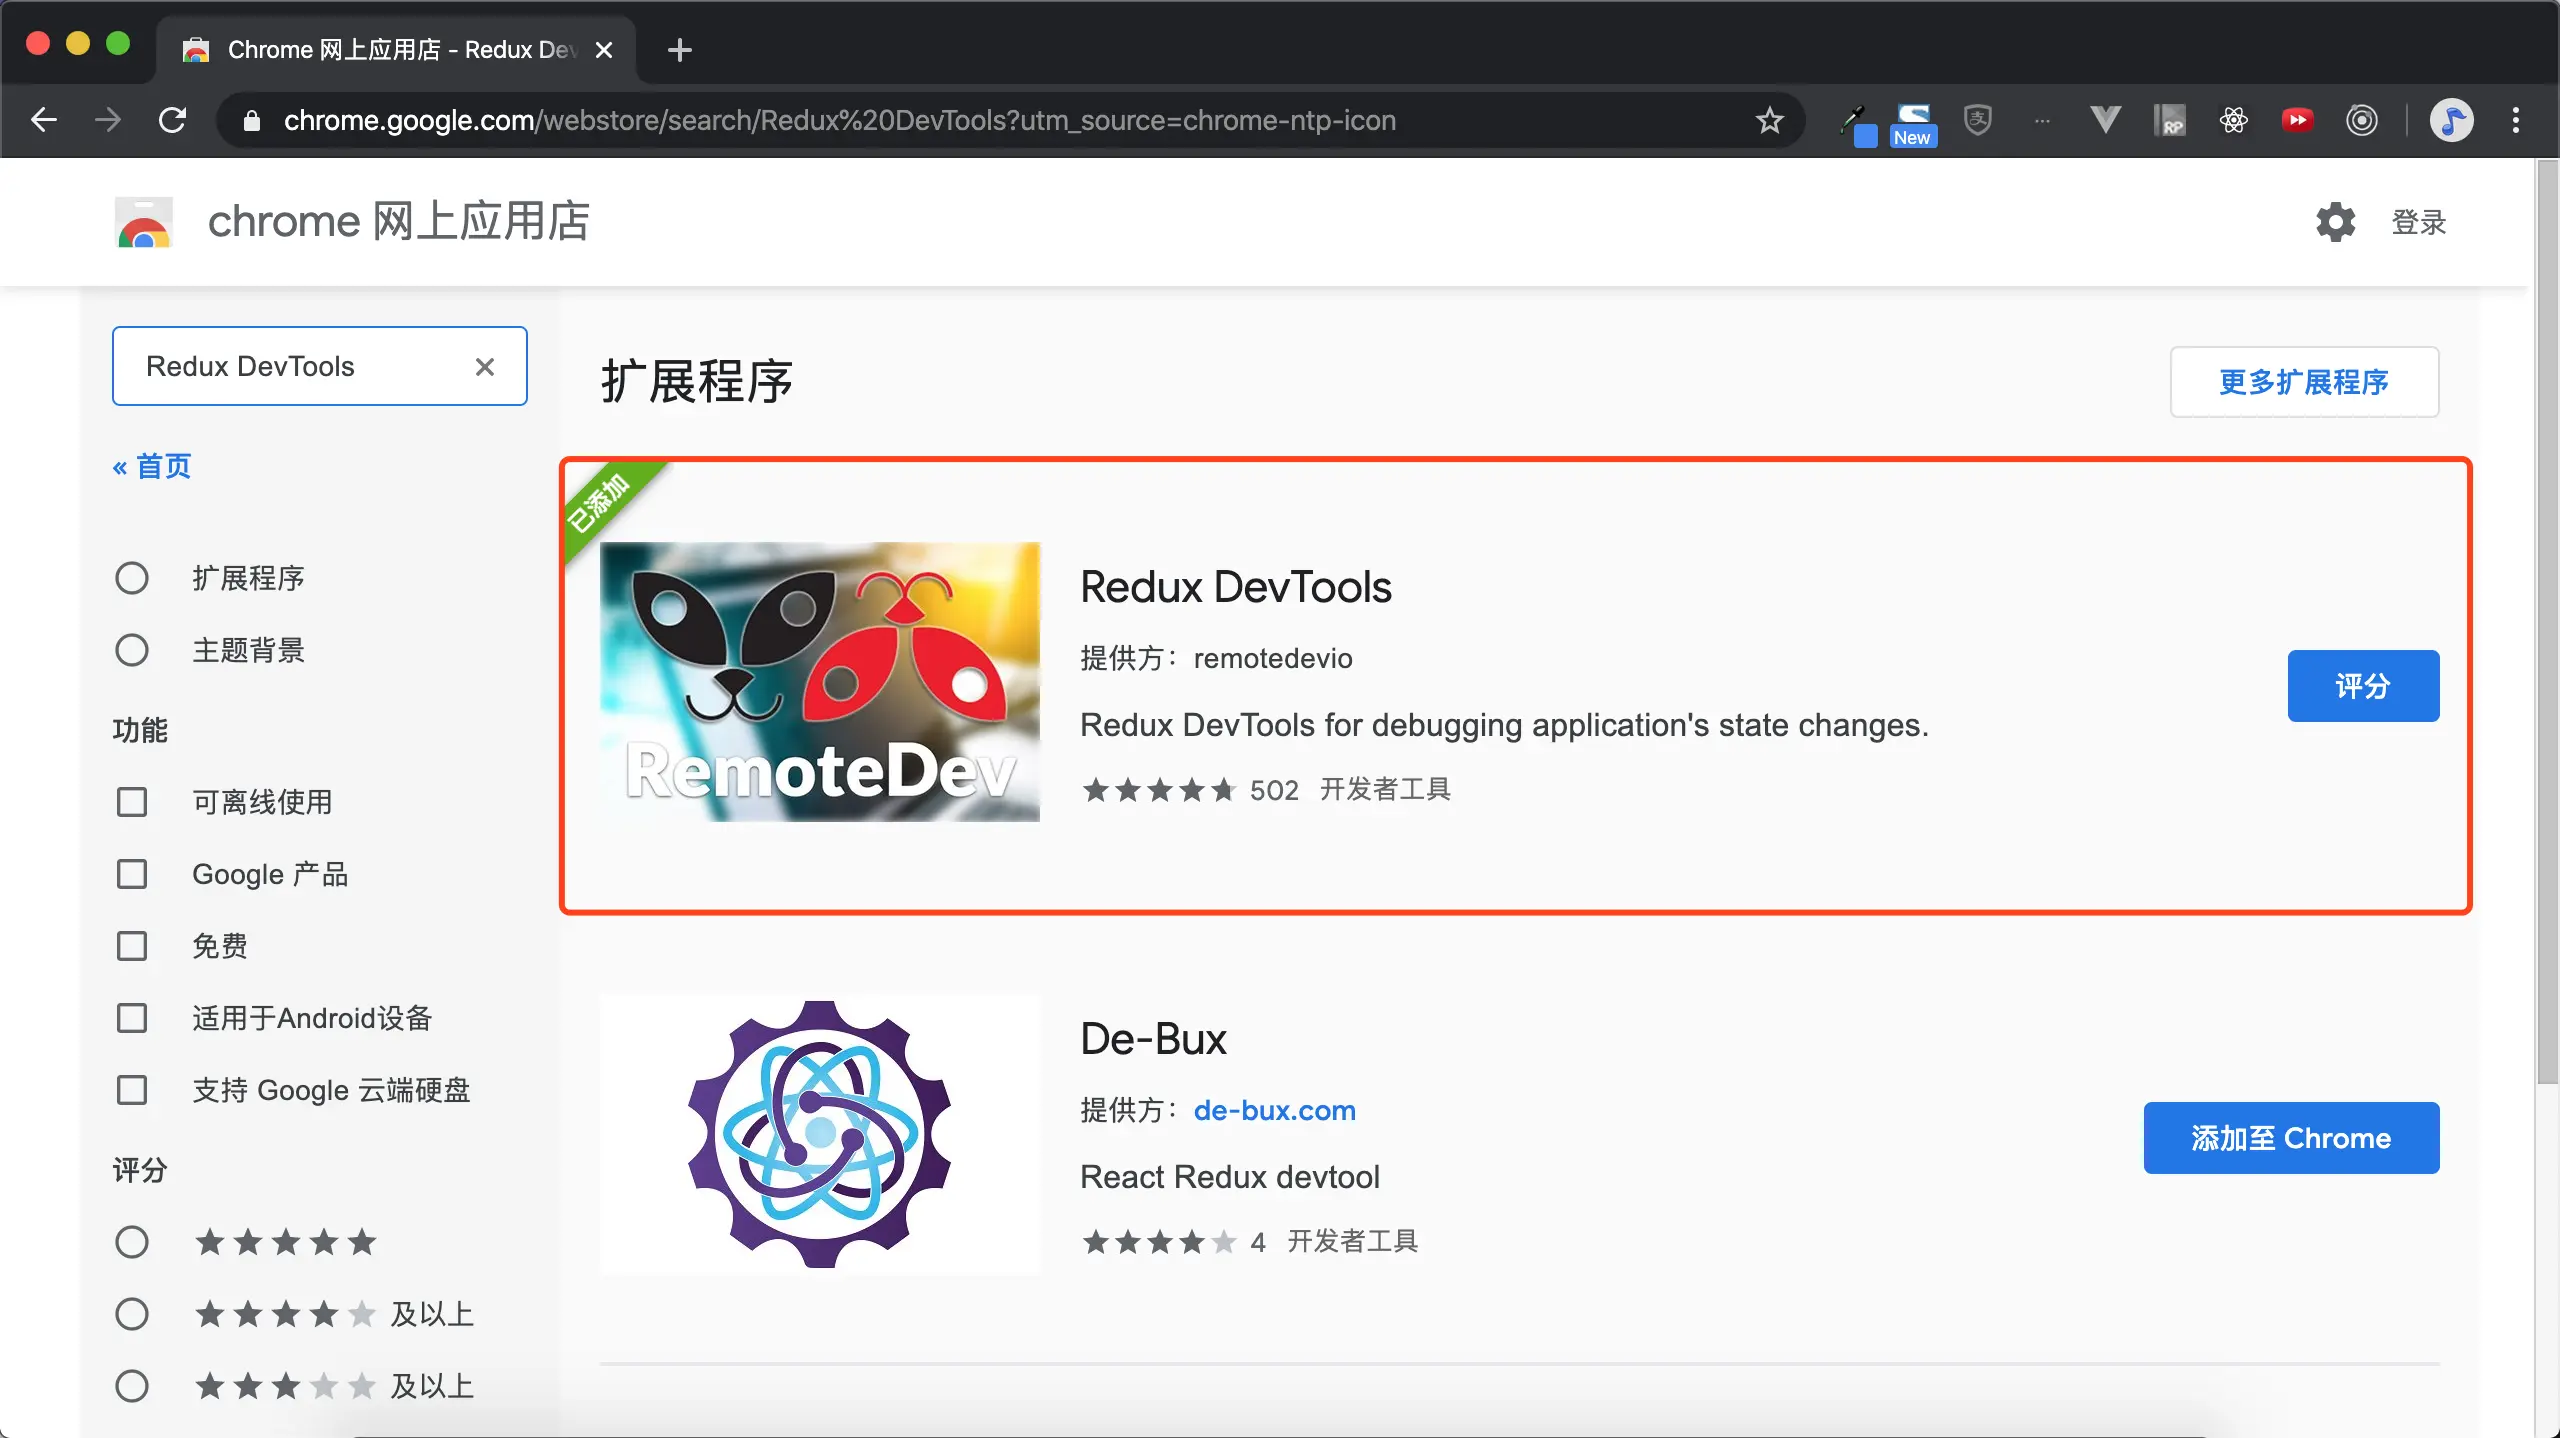Click the 登录 sign-in link
Viewport: 2560px width, 1438px height.
point(2419,222)
